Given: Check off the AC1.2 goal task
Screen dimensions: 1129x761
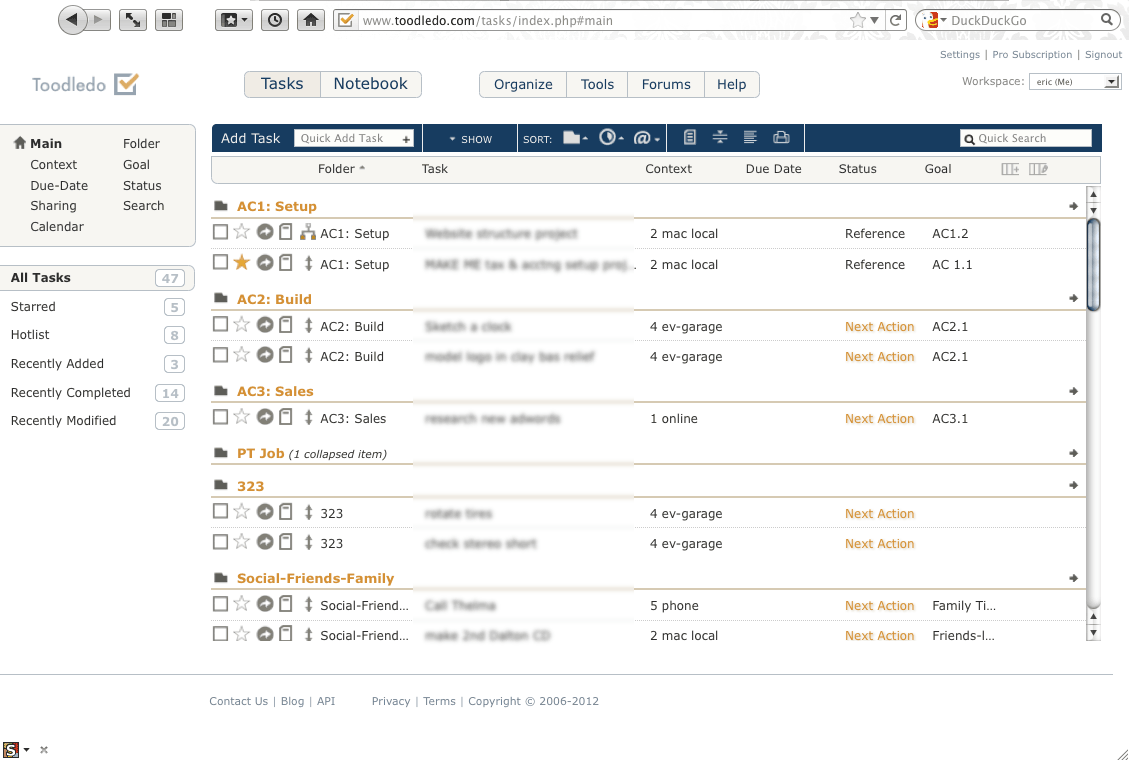Looking at the screenshot, I should [220, 232].
